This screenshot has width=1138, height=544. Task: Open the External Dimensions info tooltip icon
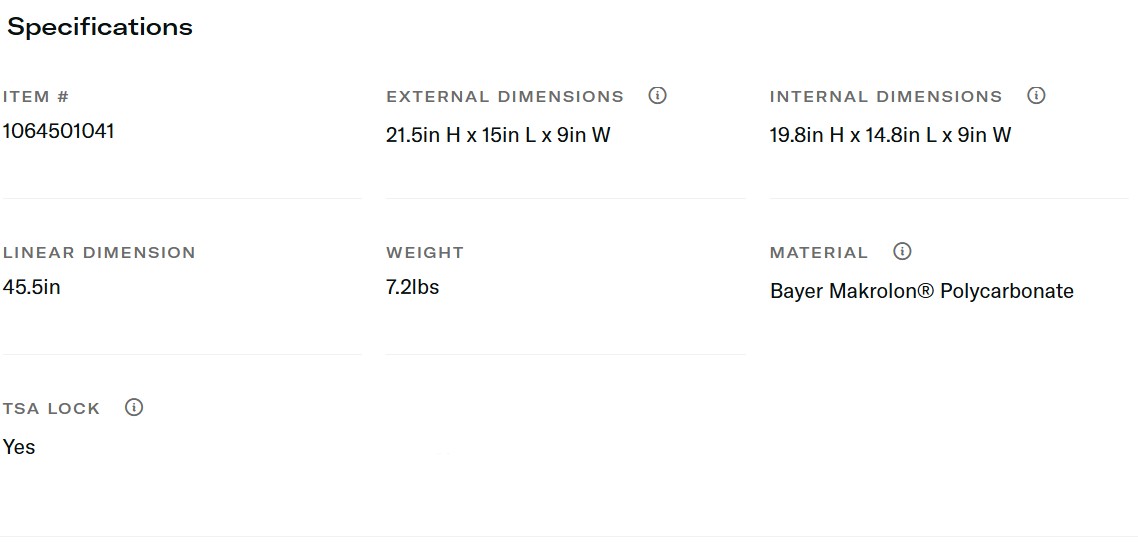pos(657,96)
